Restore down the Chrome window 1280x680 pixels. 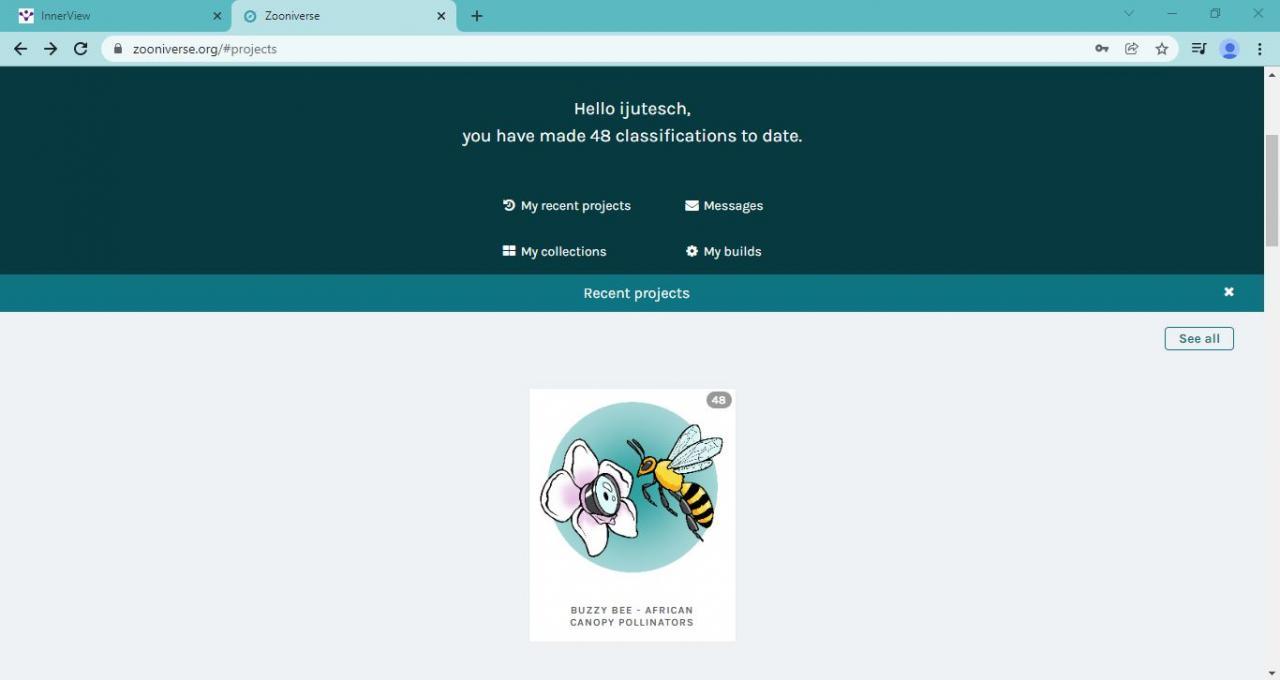point(1215,14)
